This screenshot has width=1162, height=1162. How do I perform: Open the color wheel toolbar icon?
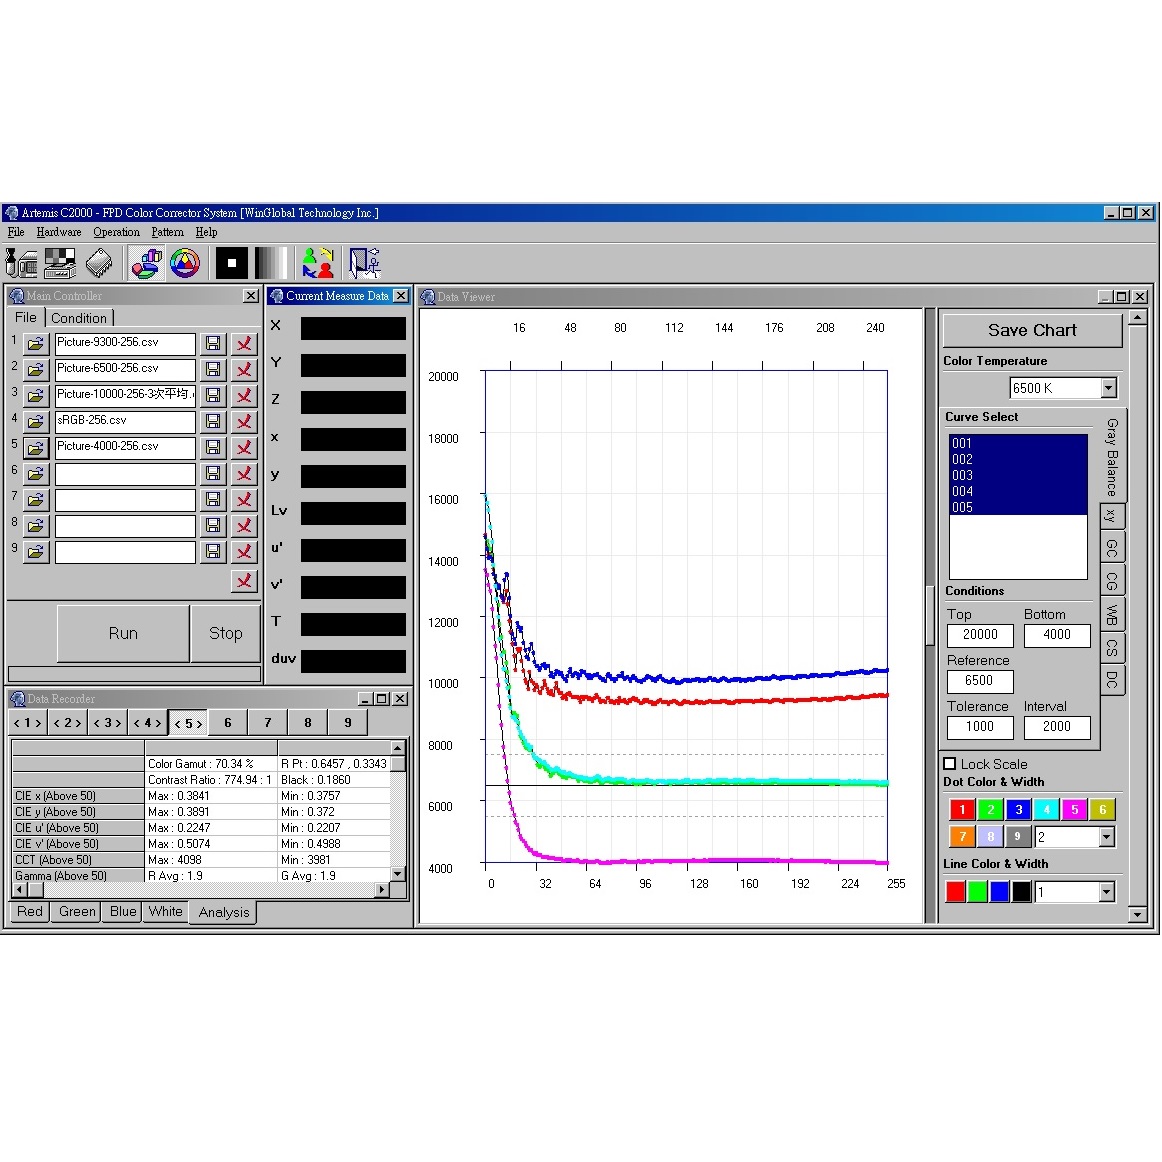pyautogui.click(x=185, y=264)
